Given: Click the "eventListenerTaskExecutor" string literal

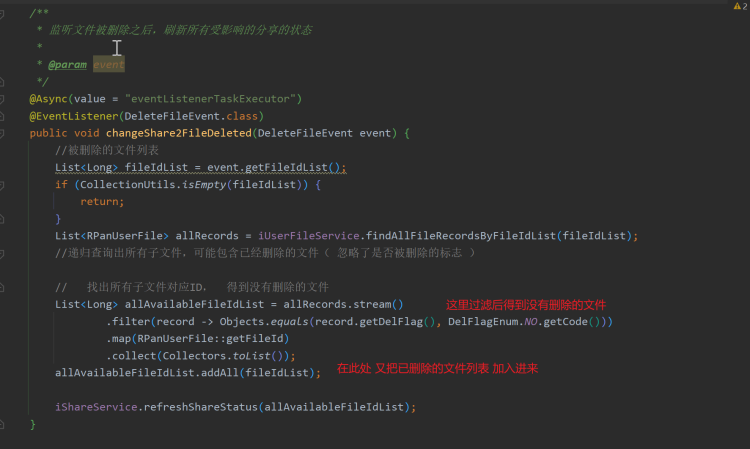Looking at the screenshot, I should pyautogui.click(x=210, y=99).
